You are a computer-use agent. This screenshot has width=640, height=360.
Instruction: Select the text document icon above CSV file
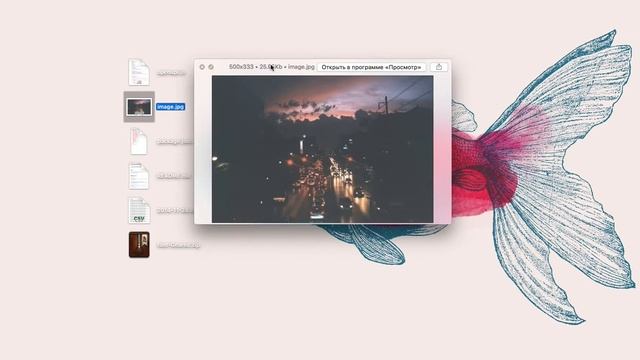139,176
